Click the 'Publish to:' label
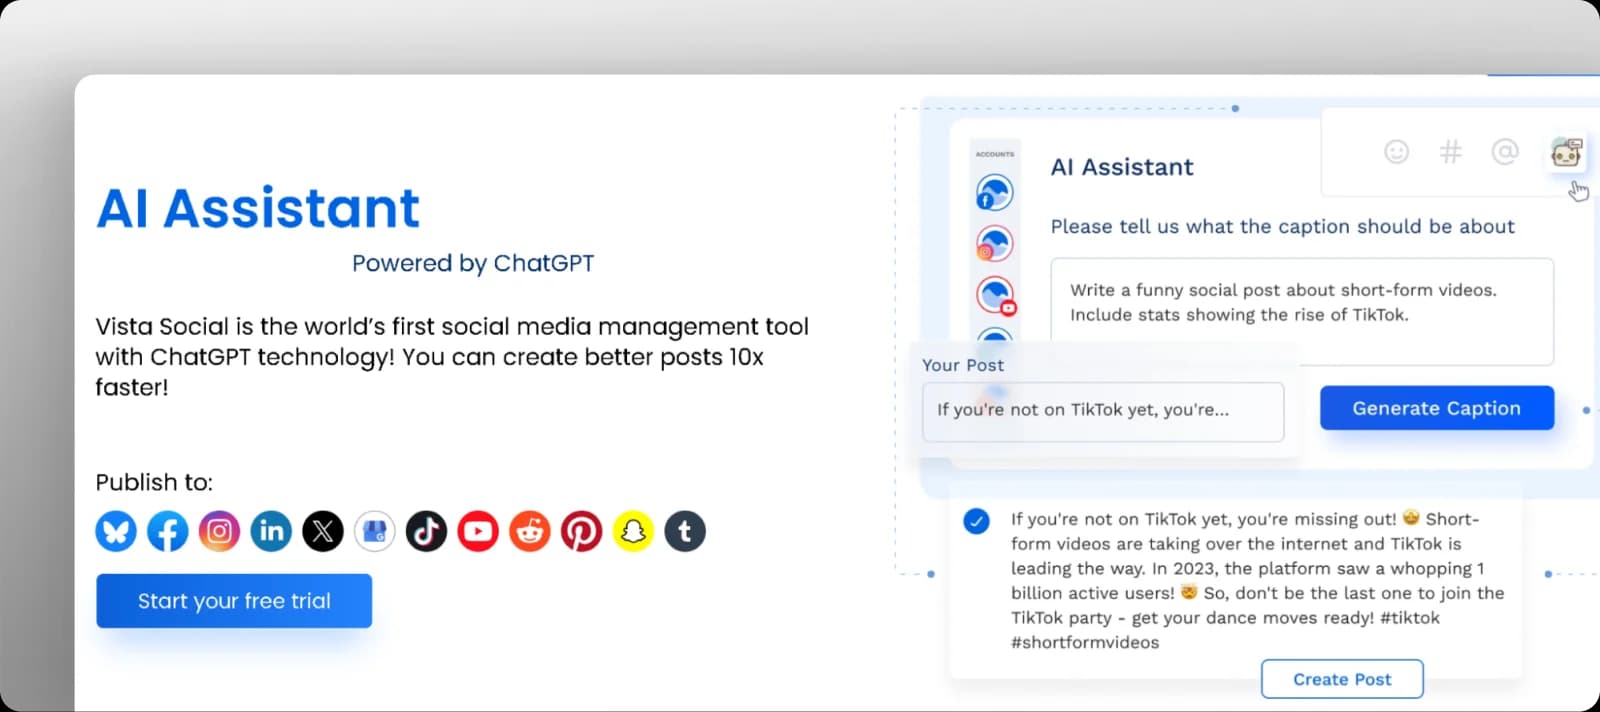1600x712 pixels. click(x=154, y=482)
